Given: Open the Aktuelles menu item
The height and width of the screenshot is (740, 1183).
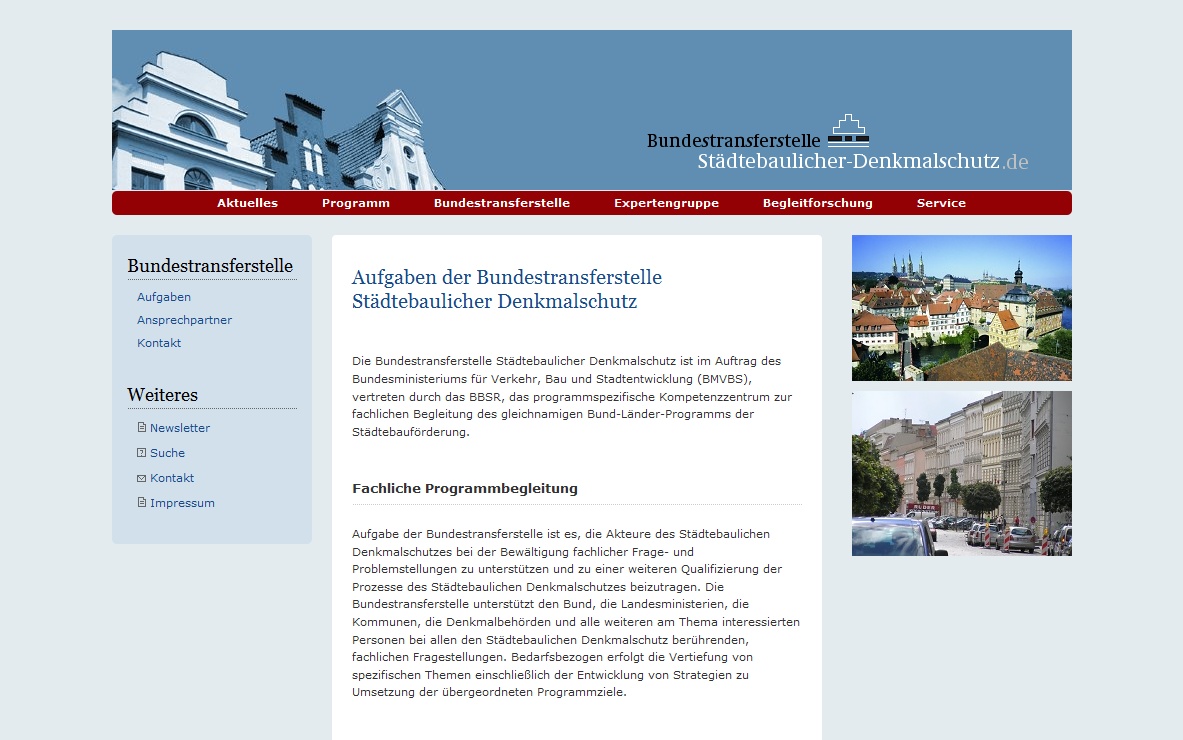Looking at the screenshot, I should (247, 203).
